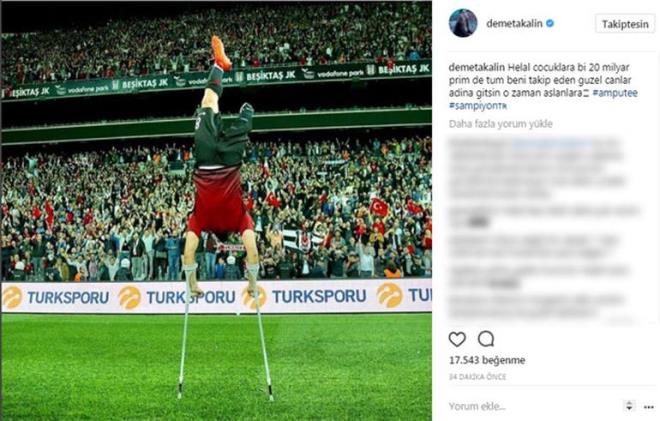Open the #sampiyonTR hashtag

coord(478,106)
